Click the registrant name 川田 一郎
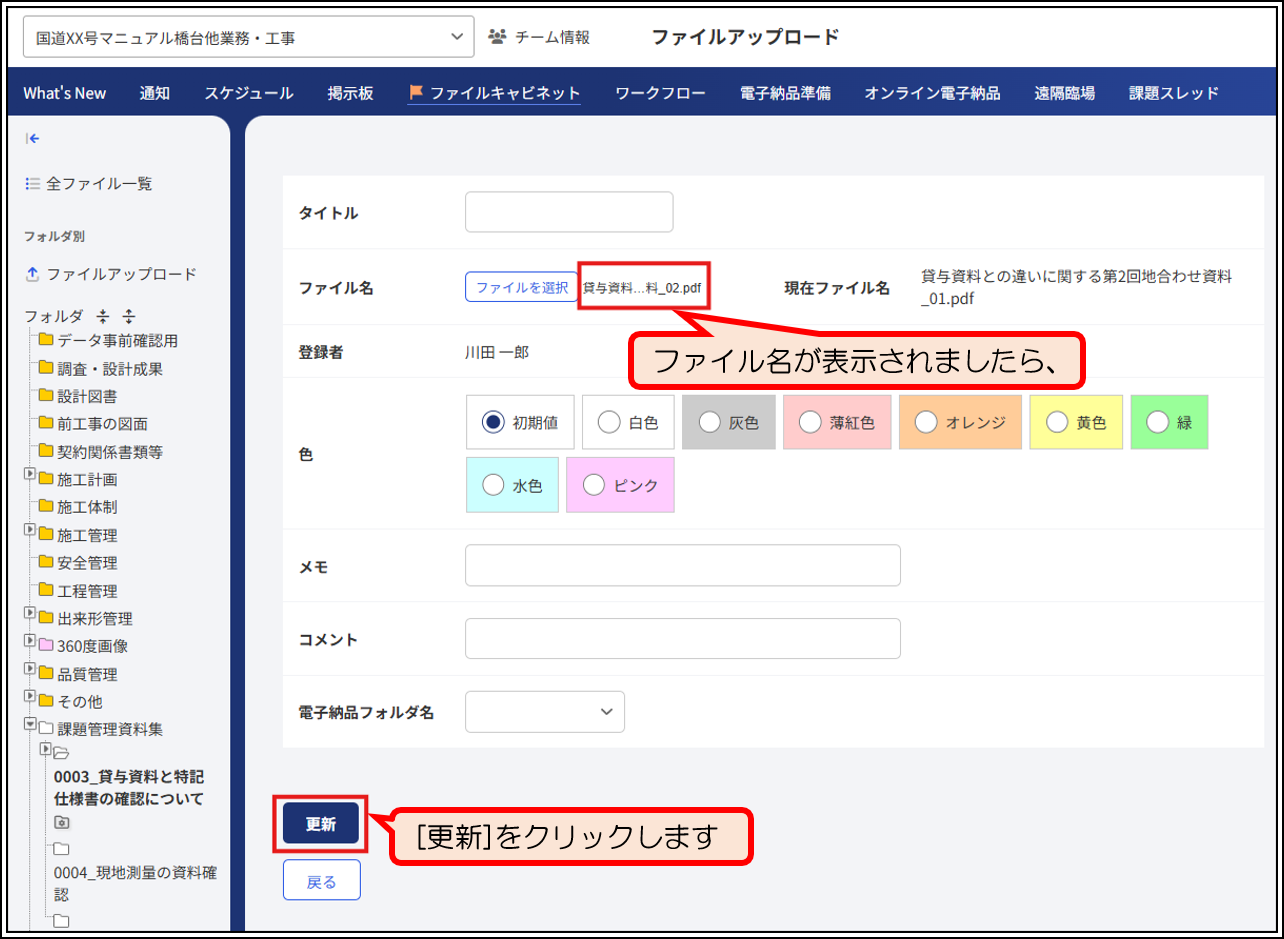This screenshot has height=939, width=1284. tap(497, 351)
